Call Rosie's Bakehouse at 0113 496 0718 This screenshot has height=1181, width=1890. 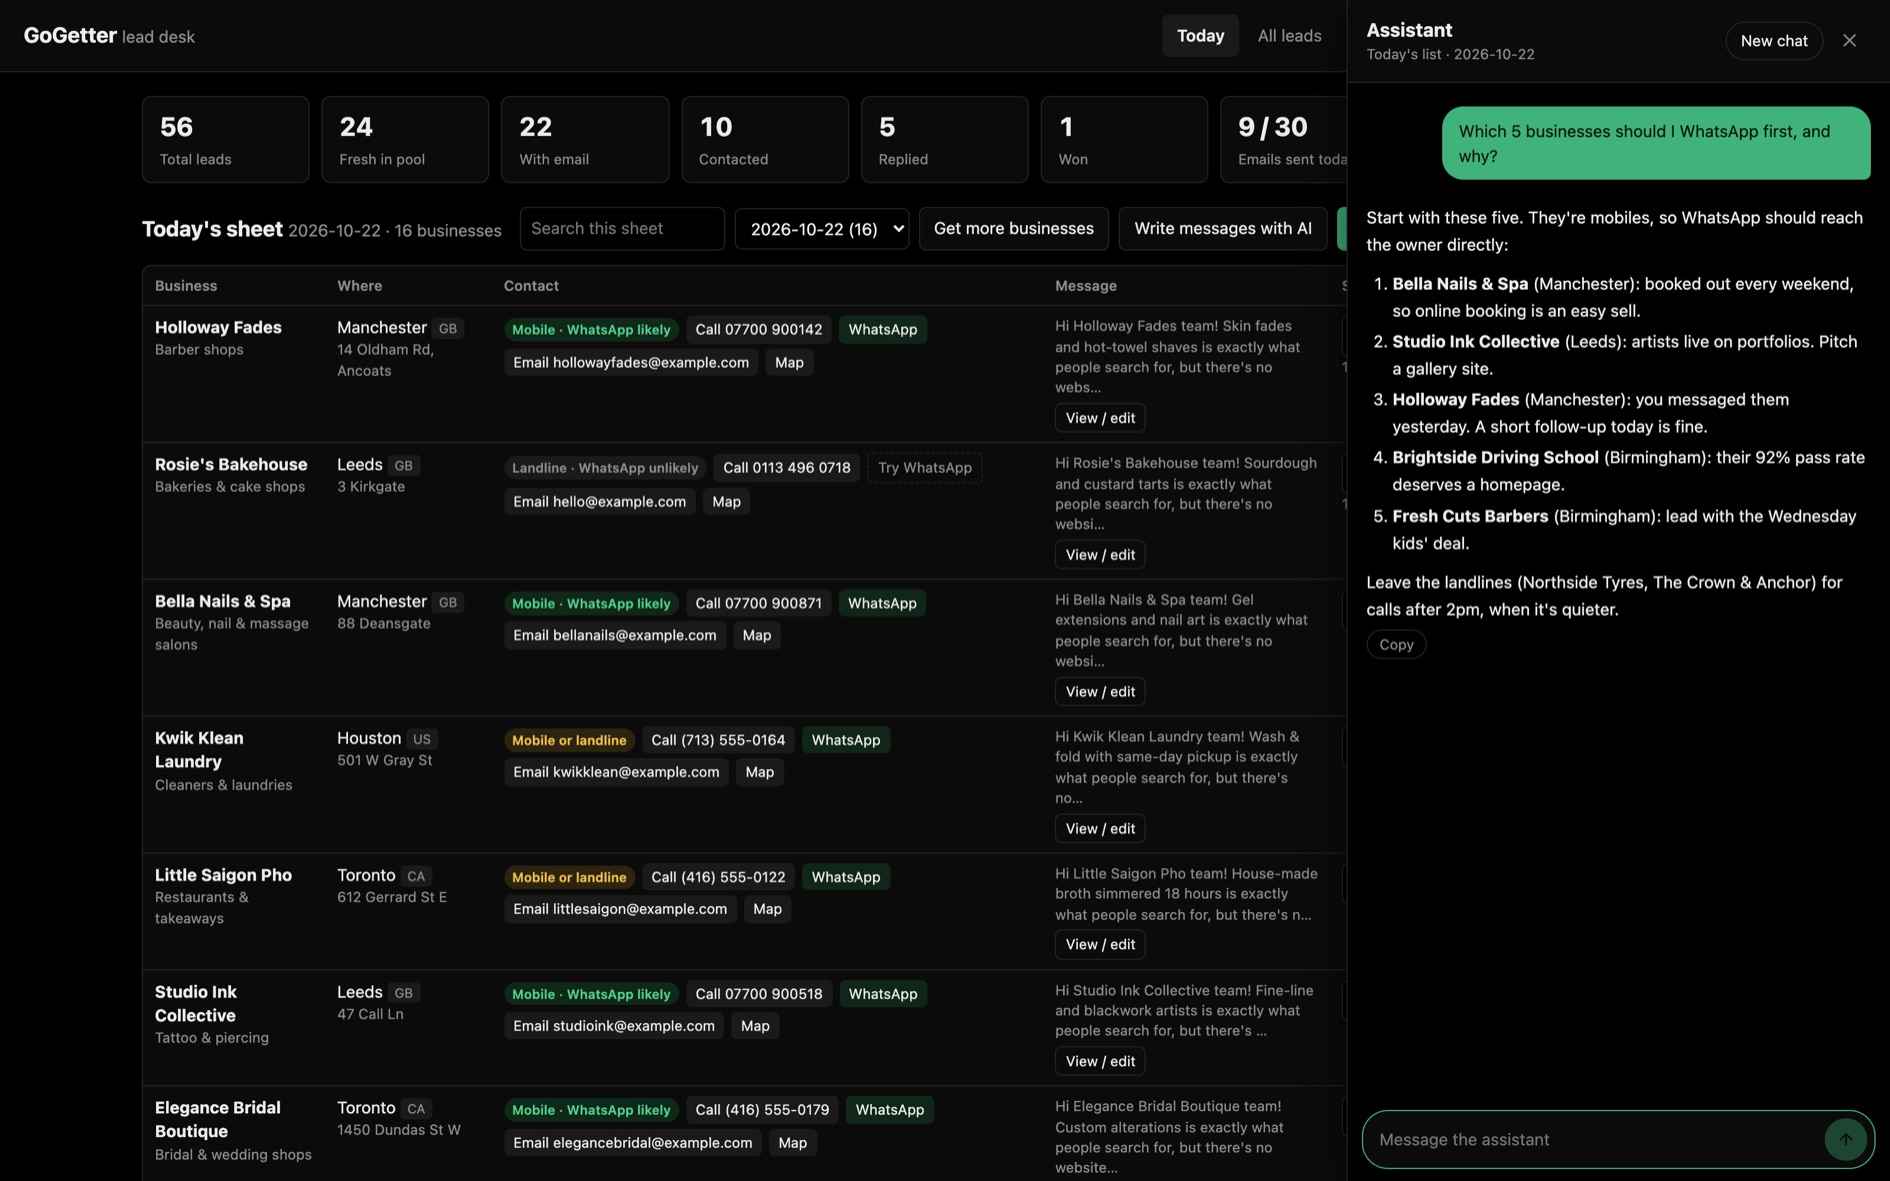click(x=786, y=468)
